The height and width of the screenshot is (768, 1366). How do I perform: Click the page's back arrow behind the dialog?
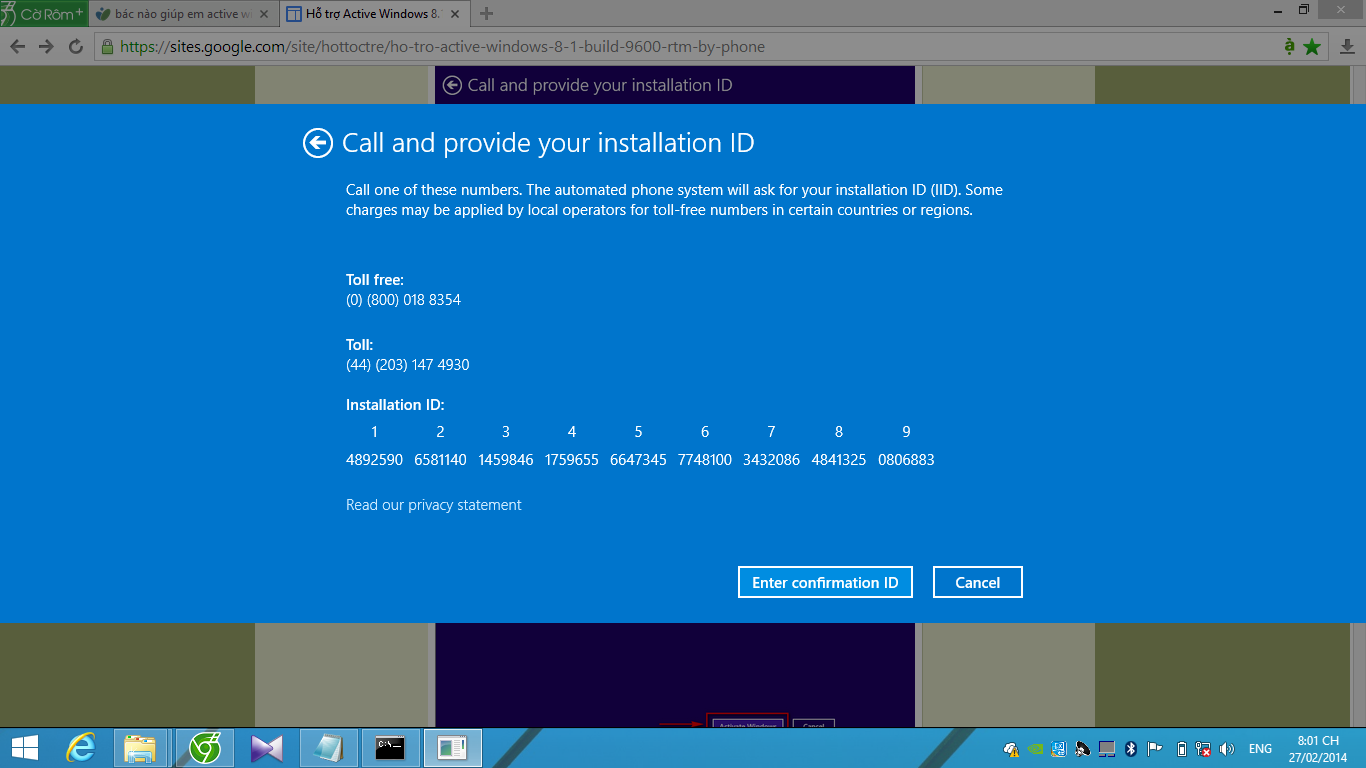coord(452,86)
